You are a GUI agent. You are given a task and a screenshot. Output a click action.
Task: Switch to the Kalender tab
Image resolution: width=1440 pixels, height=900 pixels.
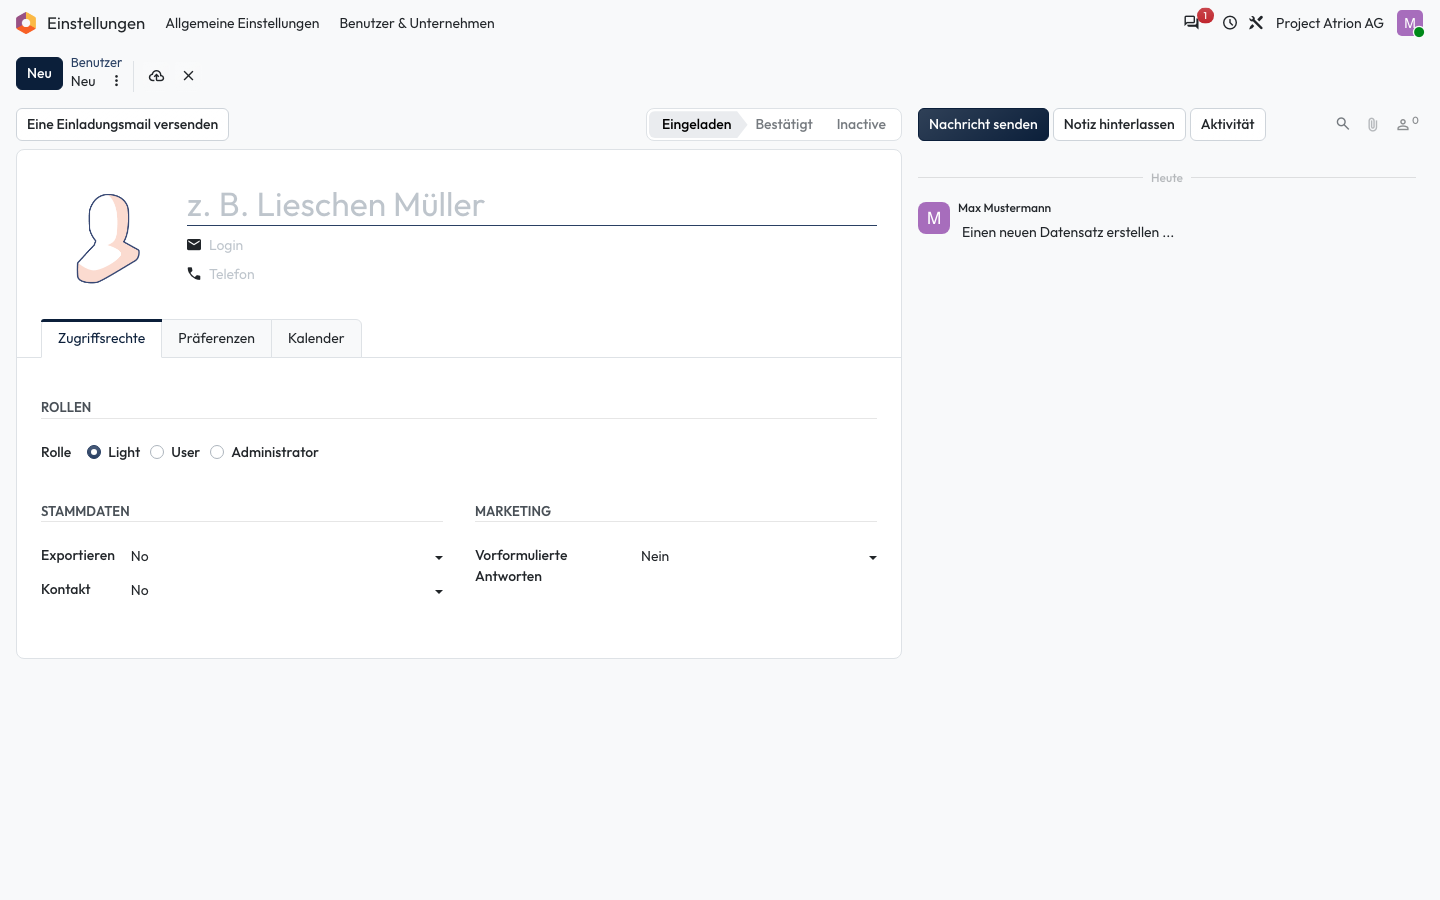click(x=316, y=338)
